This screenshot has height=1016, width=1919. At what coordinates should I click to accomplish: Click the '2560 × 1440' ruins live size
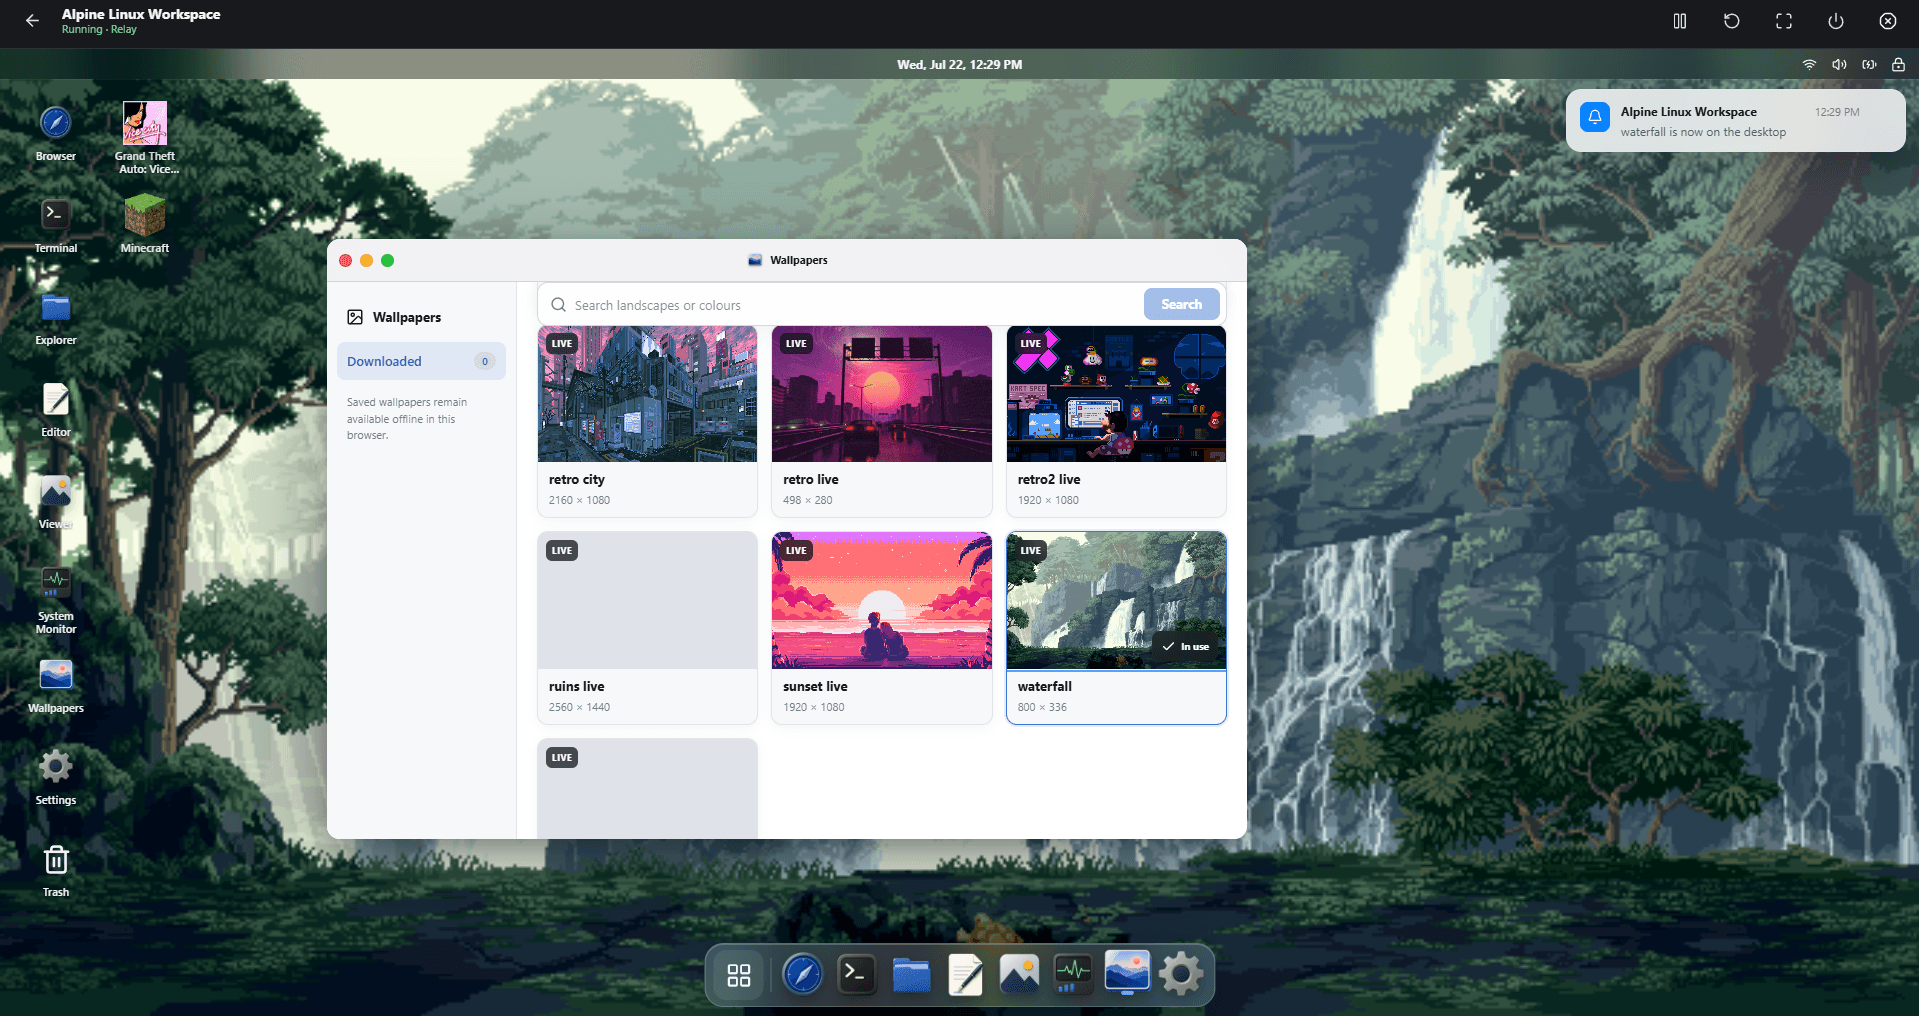pyautogui.click(x=579, y=707)
